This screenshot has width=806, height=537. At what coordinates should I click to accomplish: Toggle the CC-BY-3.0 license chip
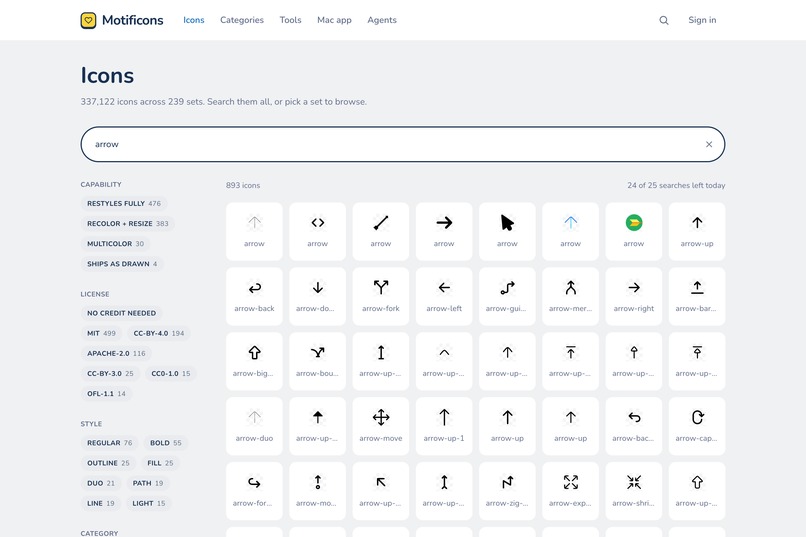tap(110, 373)
